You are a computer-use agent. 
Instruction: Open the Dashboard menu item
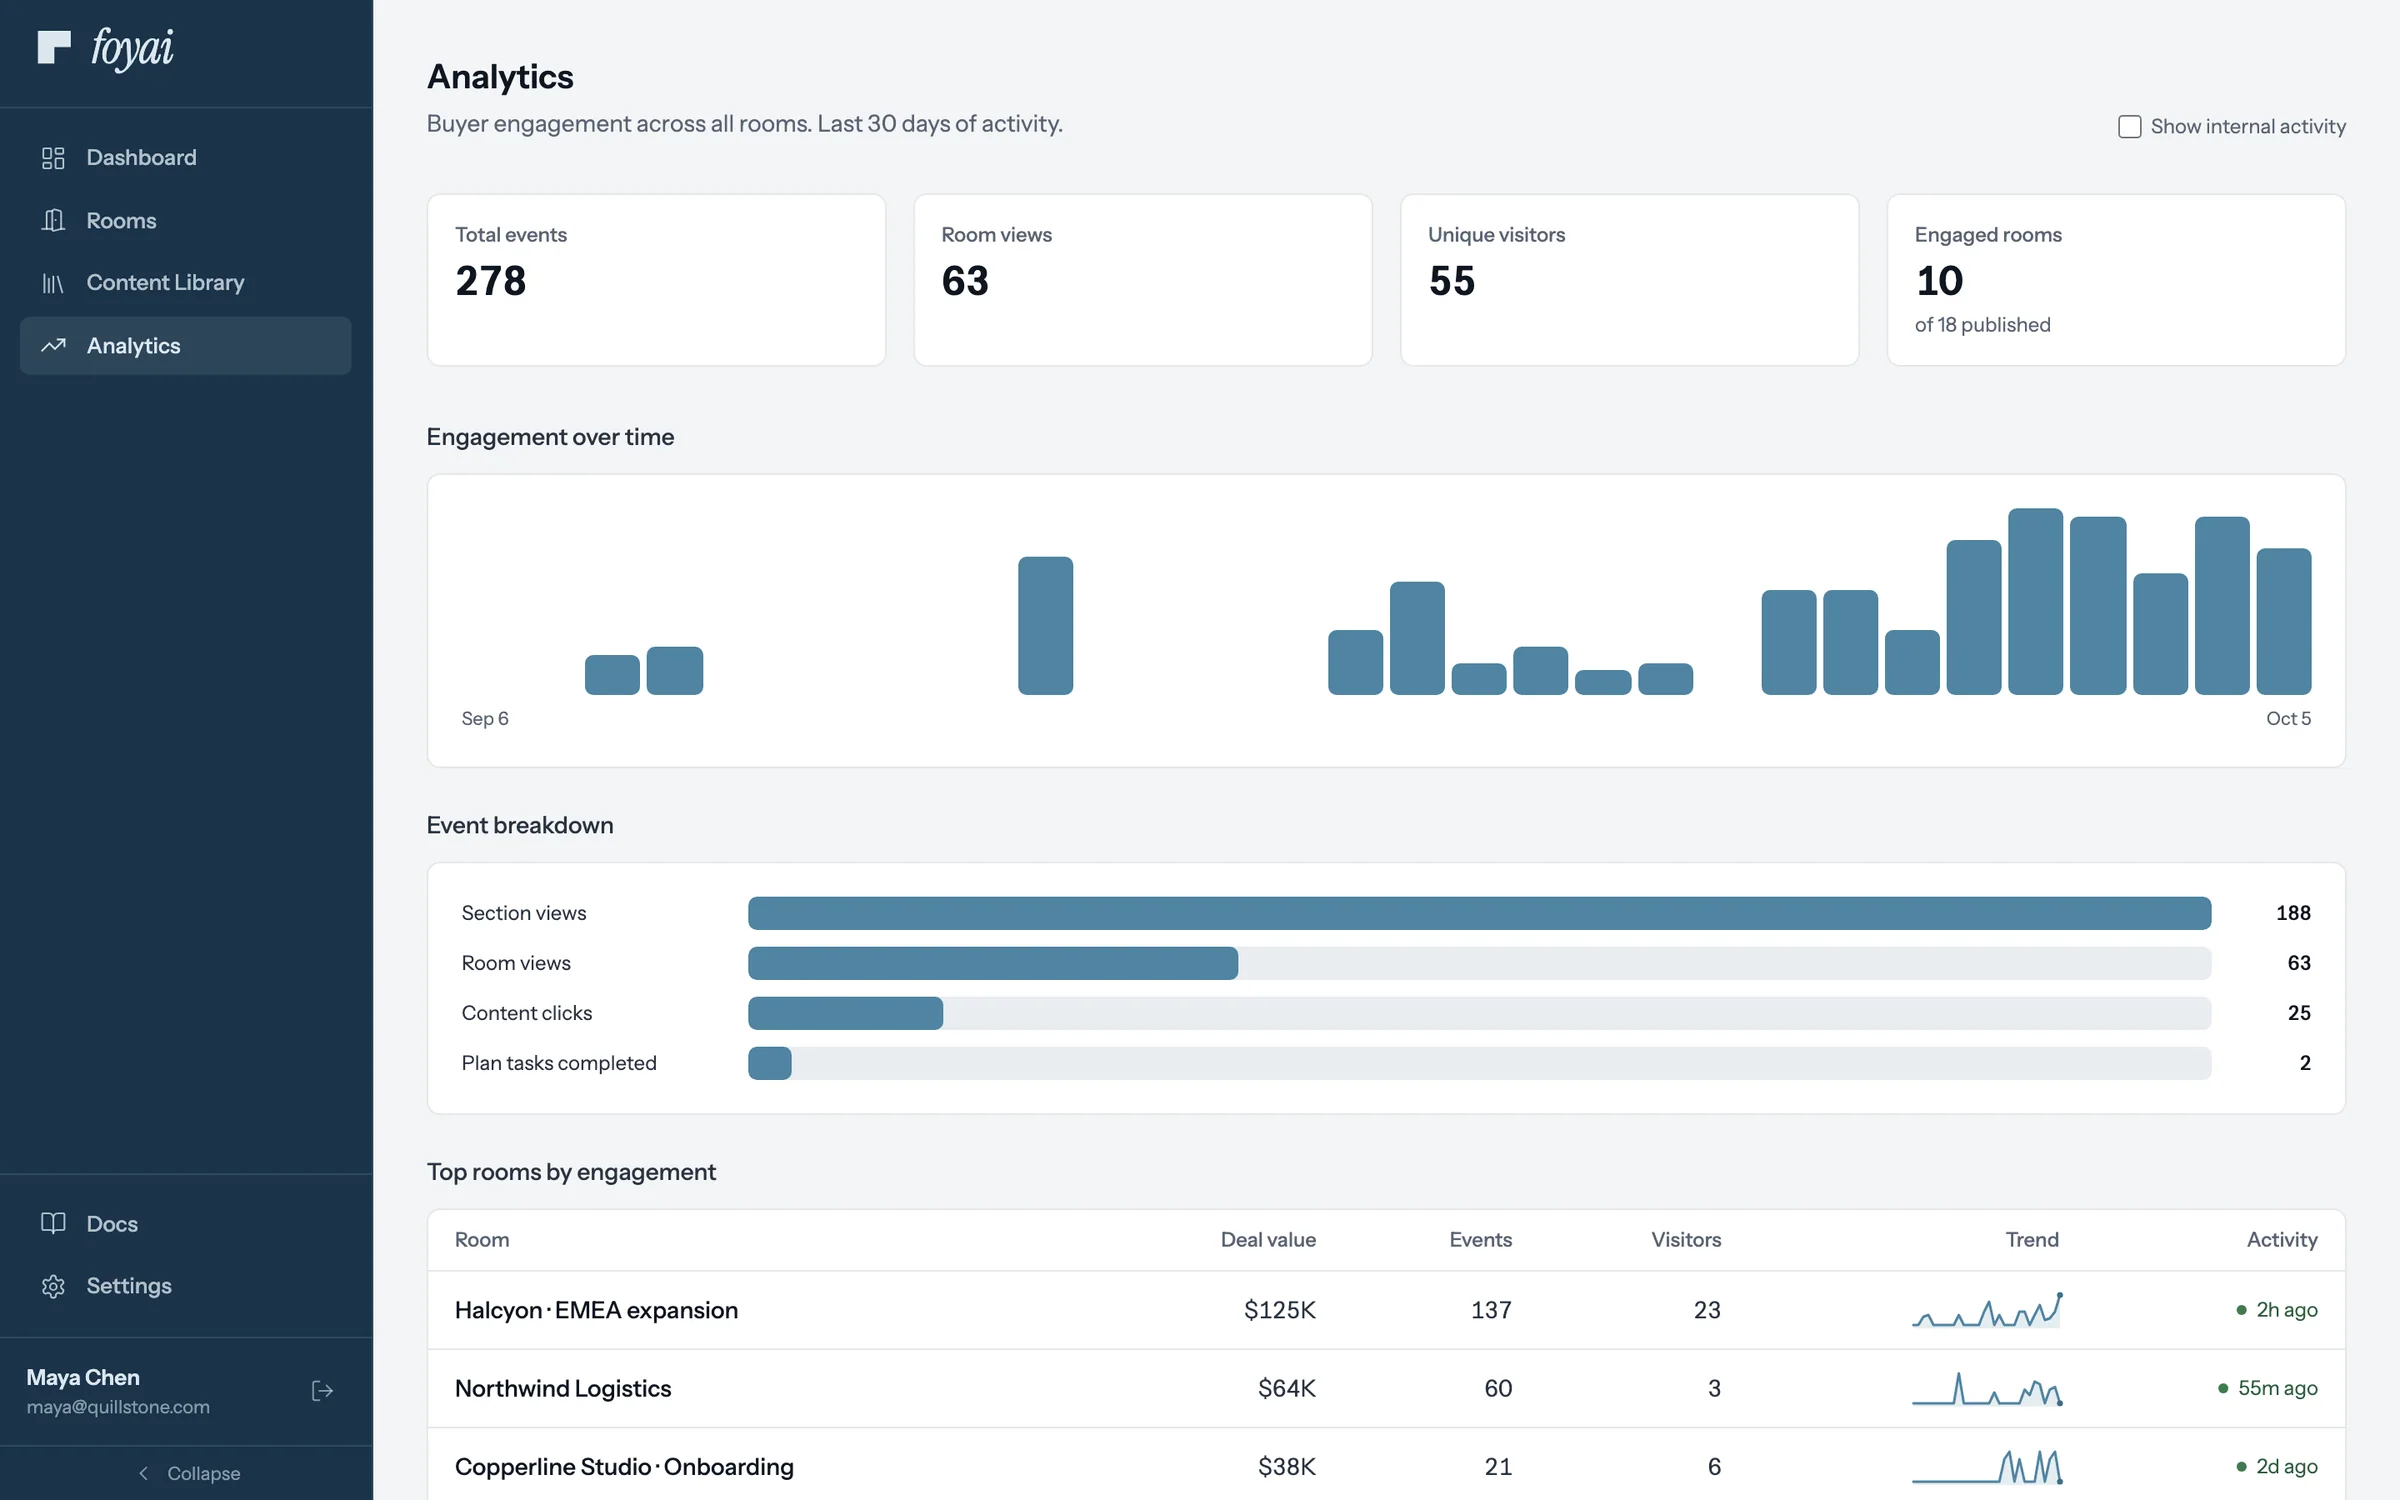[x=186, y=158]
